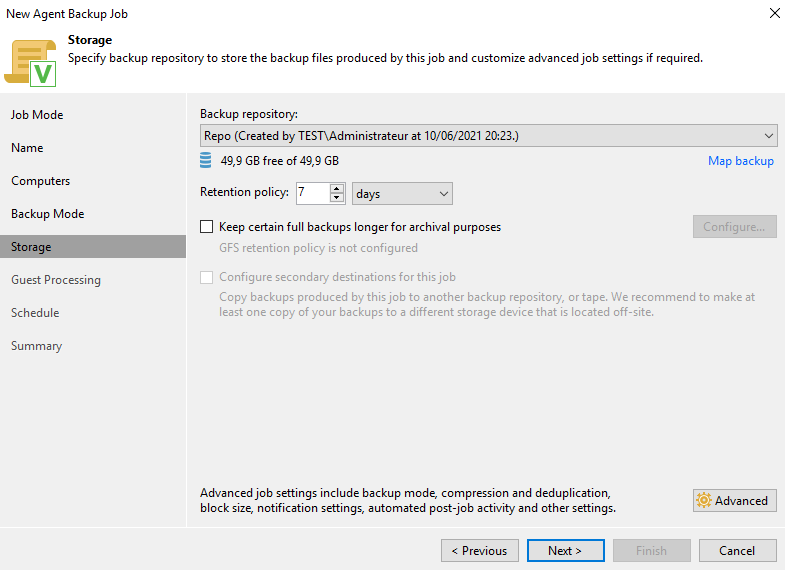Switch to the Computers step
The height and width of the screenshot is (570, 785).
pos(41,181)
